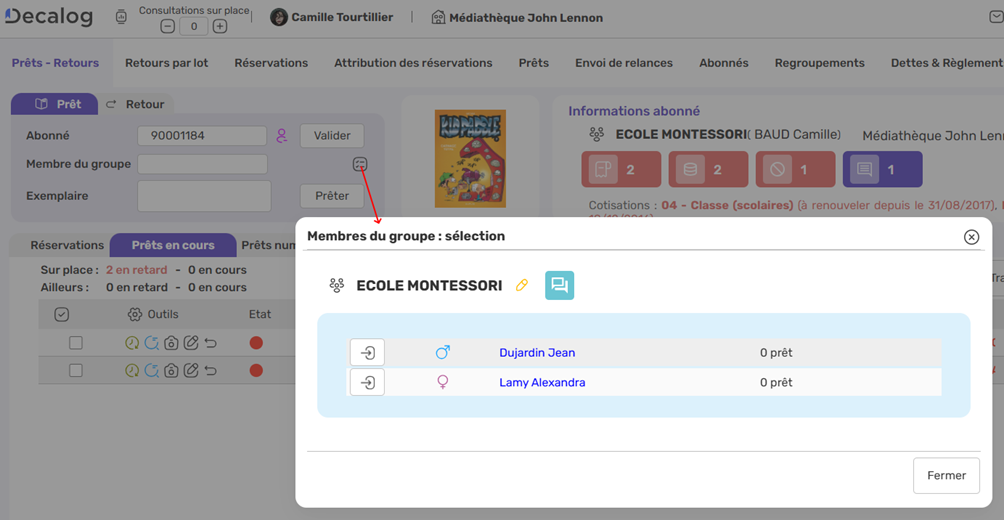Open the Réservations menu tab
Viewport: 1004px width, 520px height.
(271, 63)
